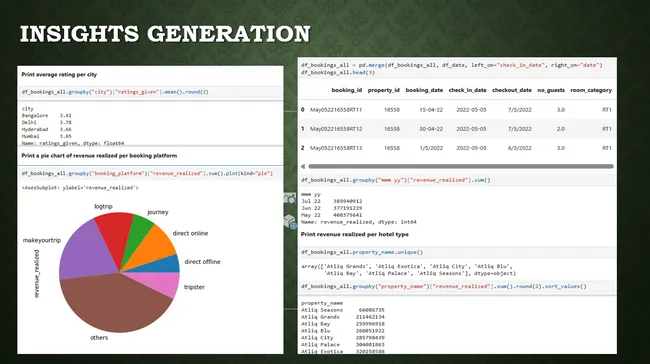Click the "direct online" pie label
The height and width of the screenshot is (364, 650).
click(x=190, y=233)
